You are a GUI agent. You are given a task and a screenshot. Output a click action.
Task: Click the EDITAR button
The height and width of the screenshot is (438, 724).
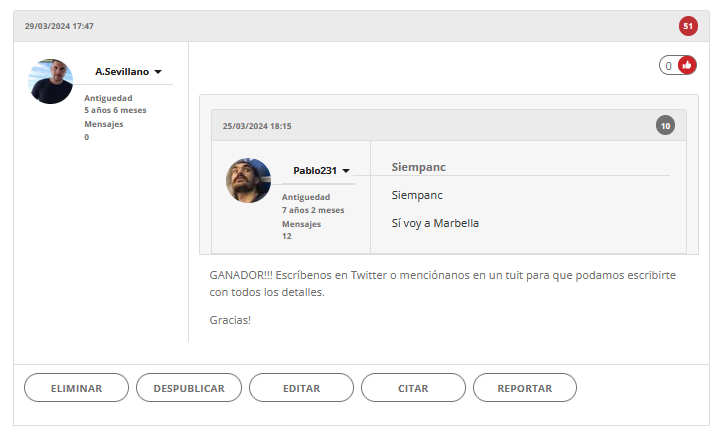coord(302,388)
